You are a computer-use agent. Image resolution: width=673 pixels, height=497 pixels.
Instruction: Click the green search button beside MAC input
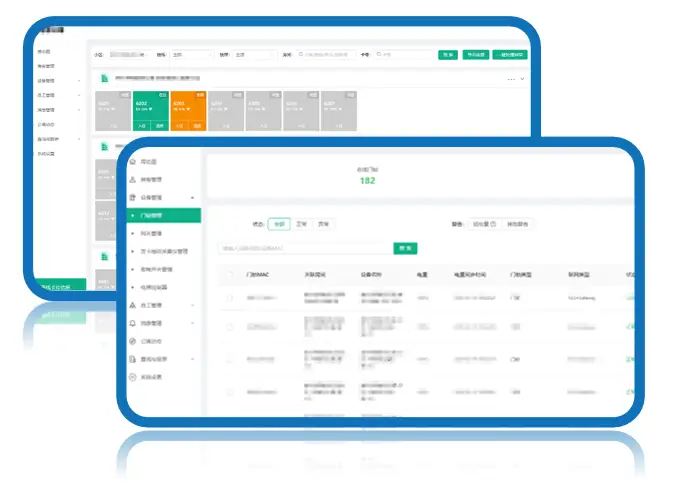click(405, 247)
